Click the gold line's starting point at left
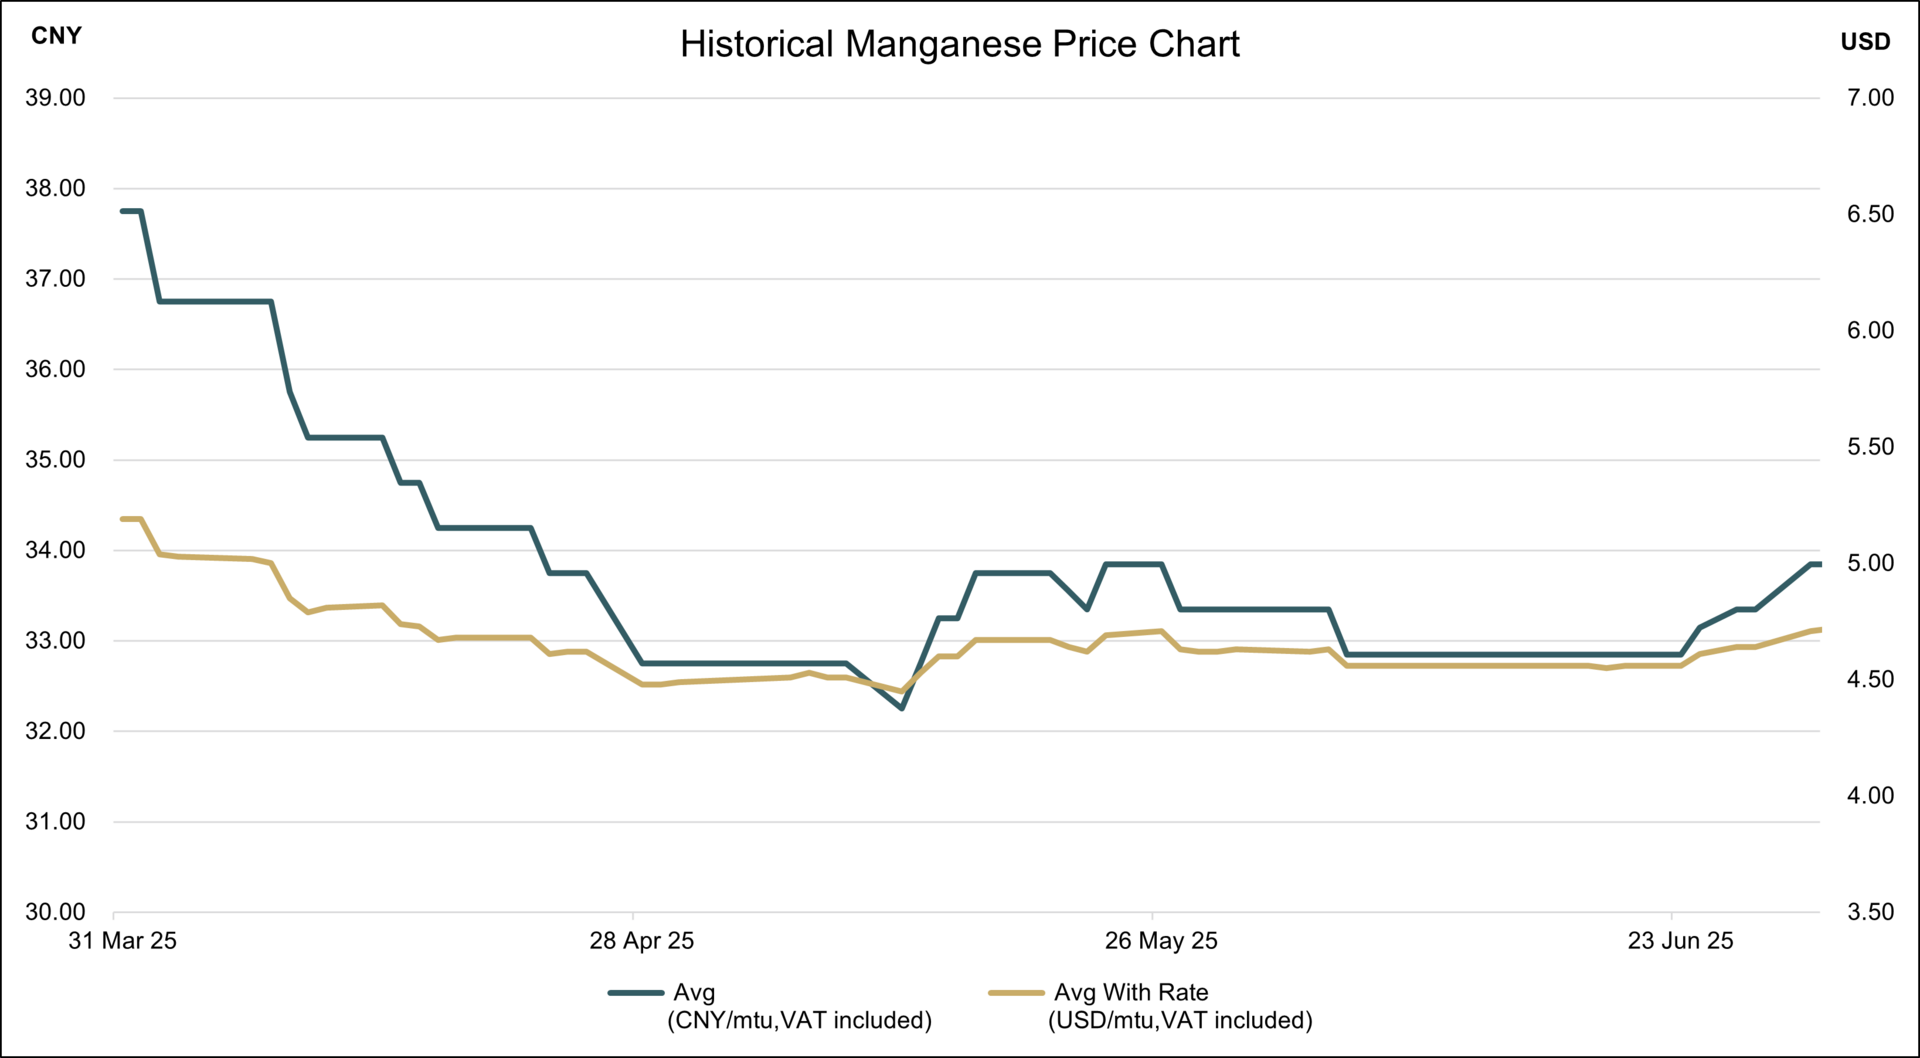Image resolution: width=1920 pixels, height=1058 pixels. [123, 519]
